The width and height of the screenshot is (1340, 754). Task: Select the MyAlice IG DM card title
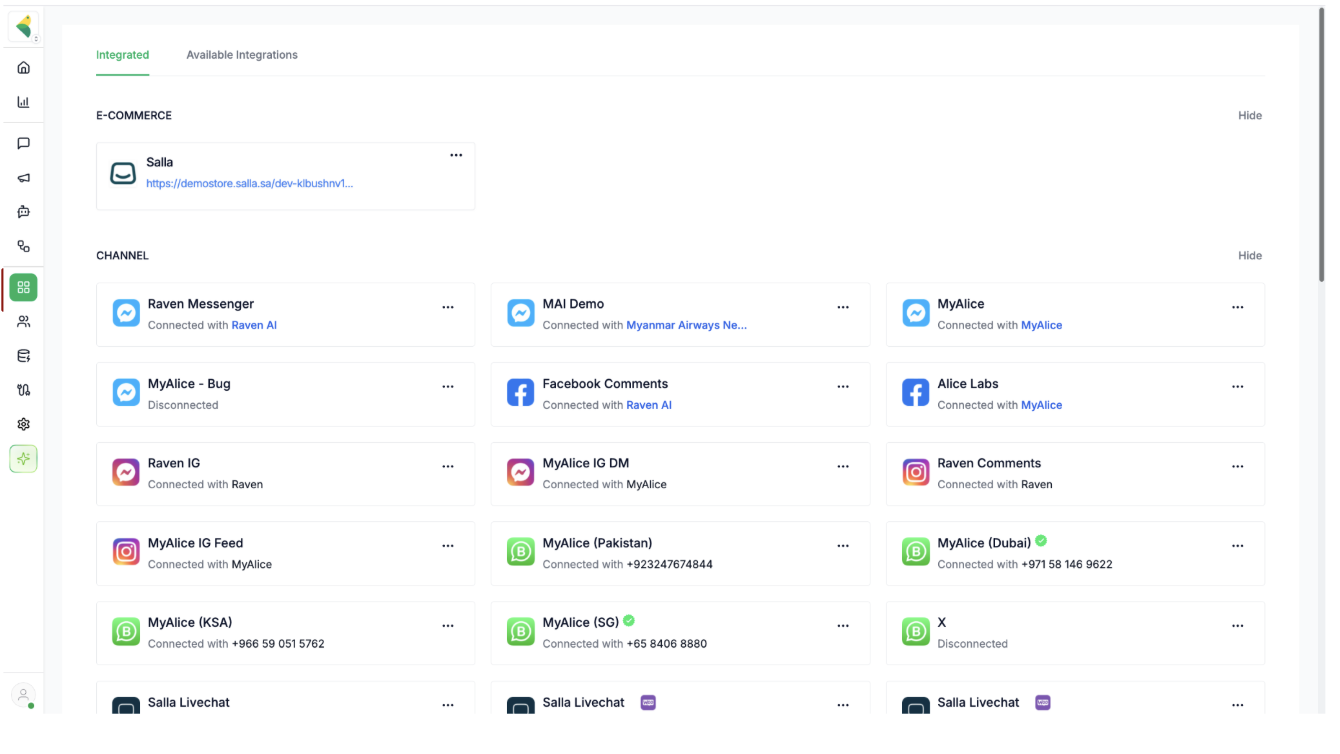tap(586, 464)
